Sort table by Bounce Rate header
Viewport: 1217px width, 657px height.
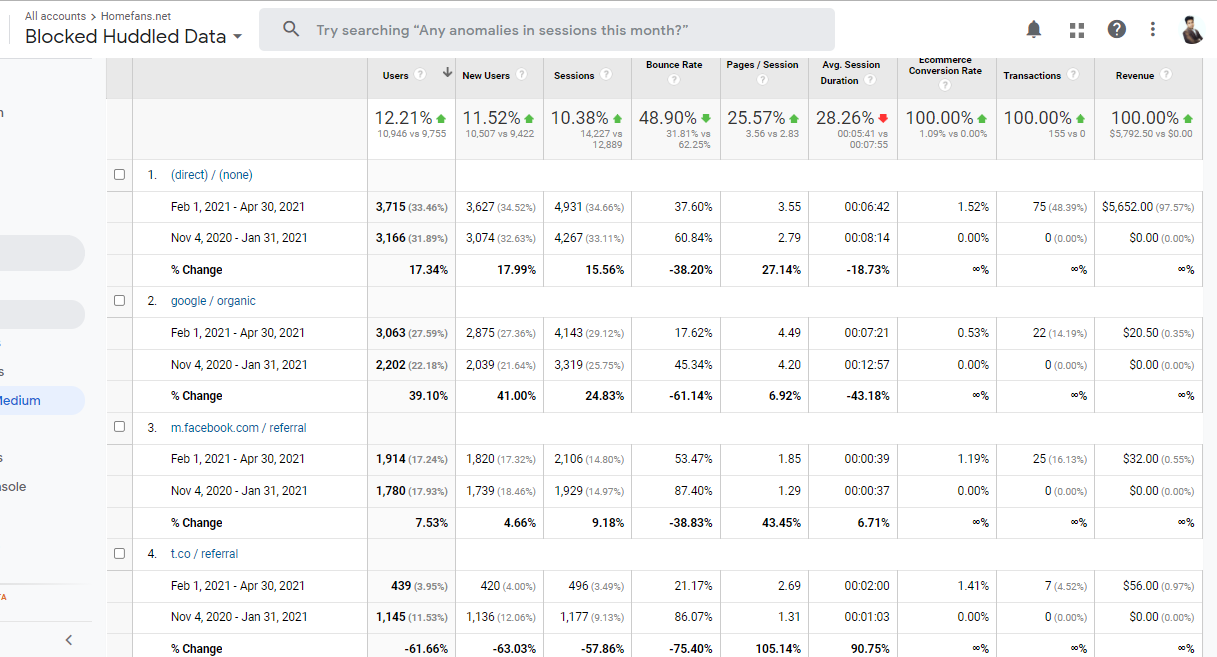674,65
